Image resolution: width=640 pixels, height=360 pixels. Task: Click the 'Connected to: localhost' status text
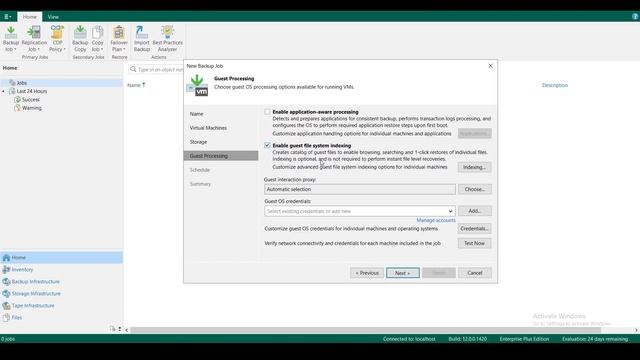[409, 339]
